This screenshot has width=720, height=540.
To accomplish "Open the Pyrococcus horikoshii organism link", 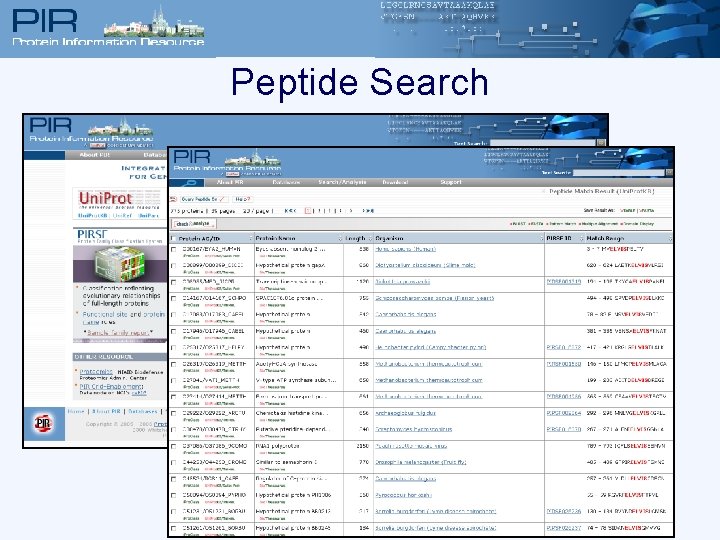I will [x=403, y=495].
